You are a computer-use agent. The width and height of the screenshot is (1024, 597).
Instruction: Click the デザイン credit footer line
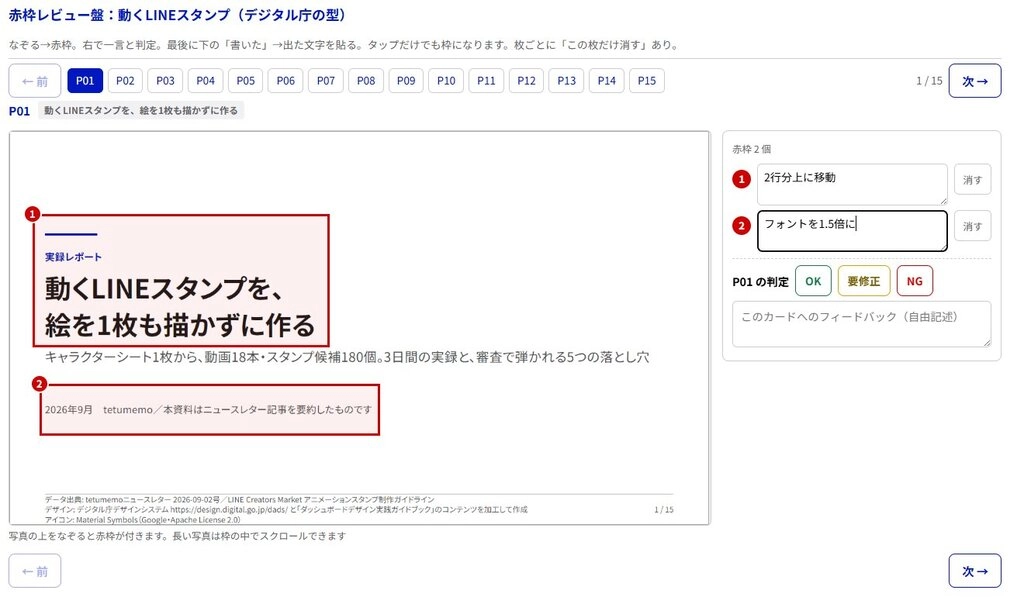(286, 509)
